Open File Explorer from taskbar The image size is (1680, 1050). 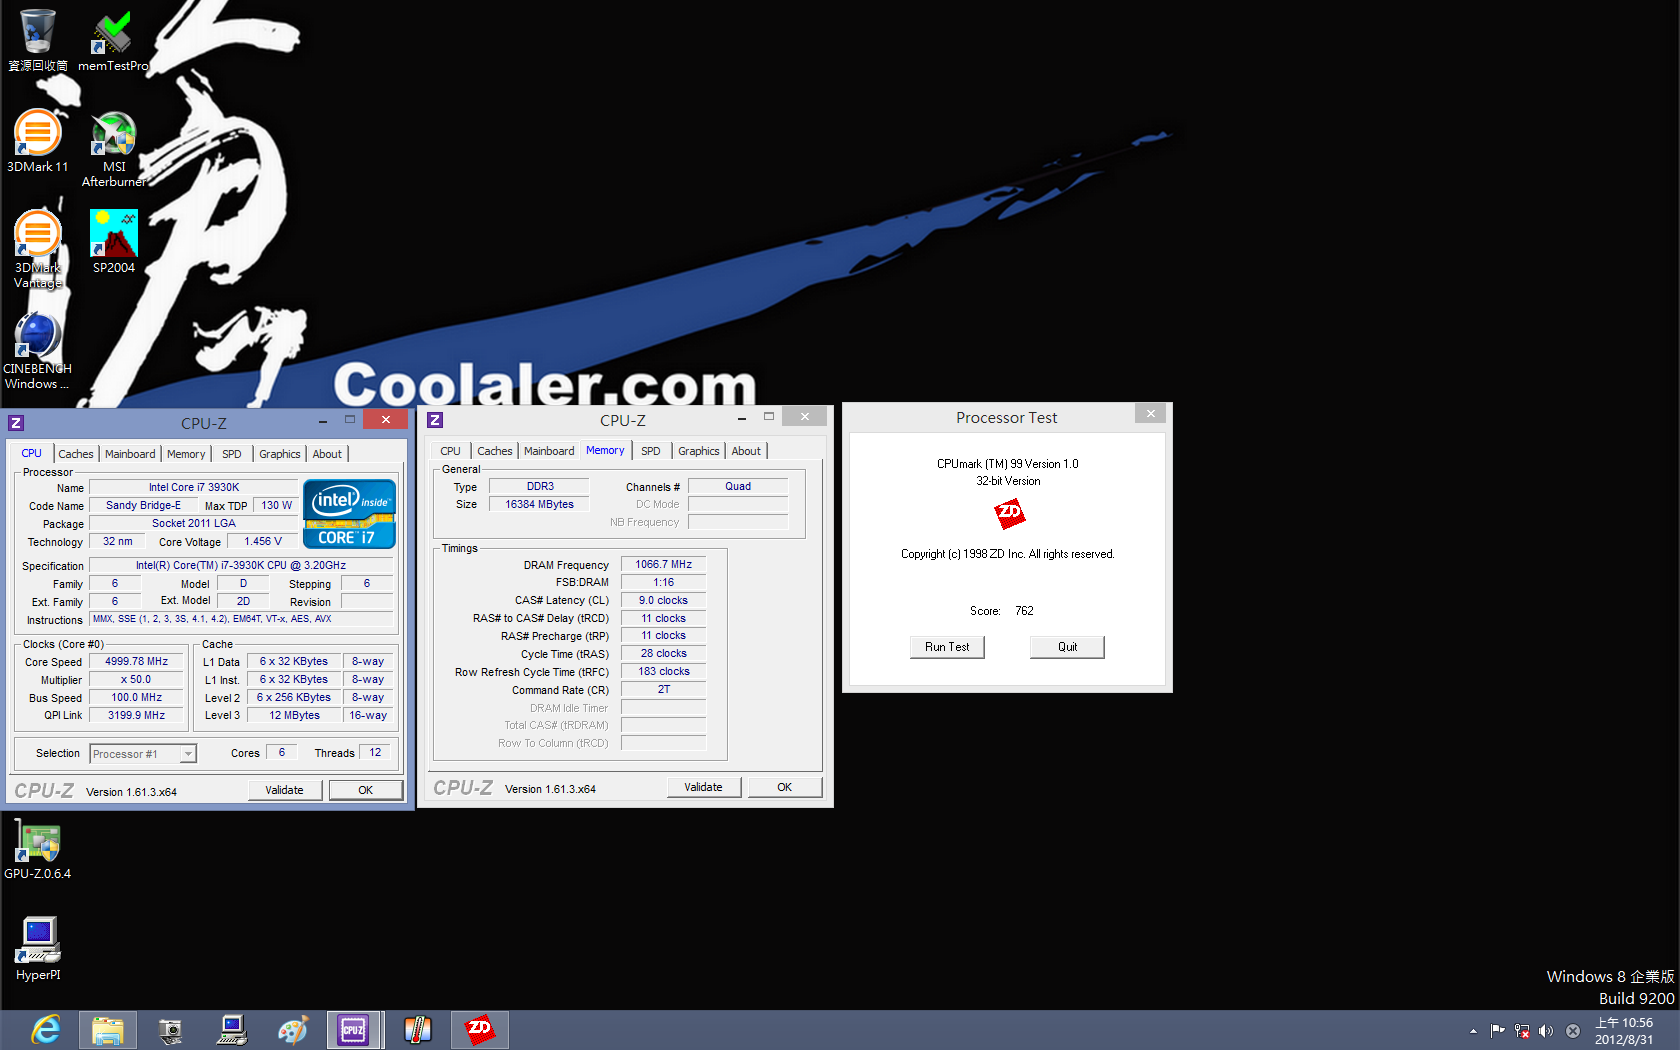(108, 1030)
